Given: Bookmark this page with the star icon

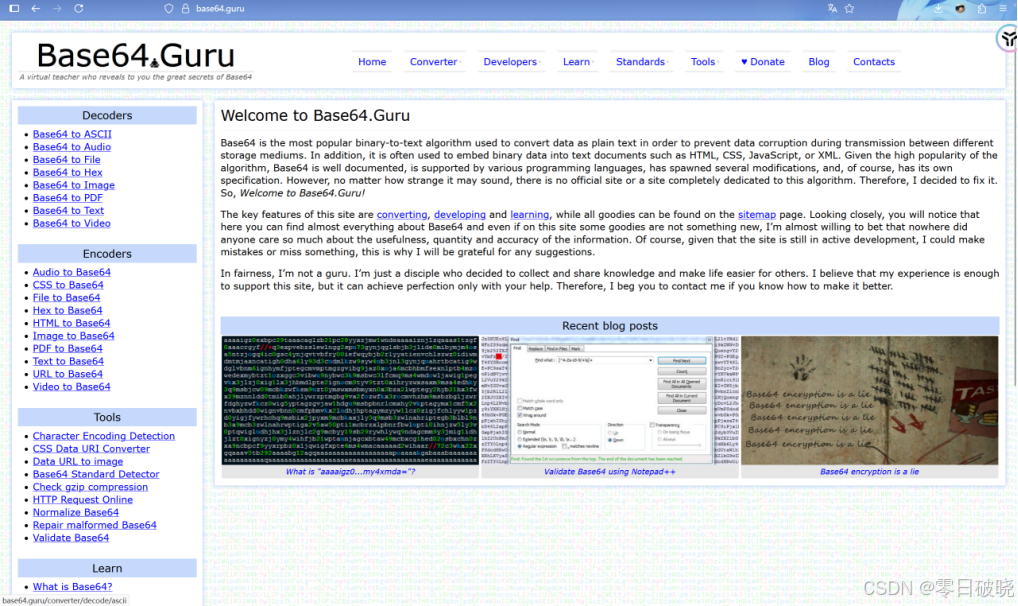Looking at the screenshot, I should (x=849, y=8).
